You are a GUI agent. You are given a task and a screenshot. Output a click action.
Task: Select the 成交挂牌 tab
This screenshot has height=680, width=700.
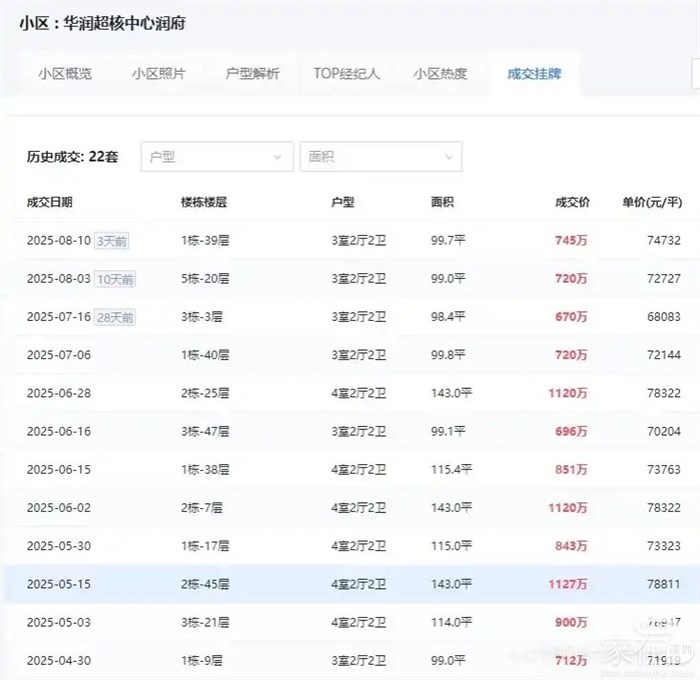[x=534, y=74]
